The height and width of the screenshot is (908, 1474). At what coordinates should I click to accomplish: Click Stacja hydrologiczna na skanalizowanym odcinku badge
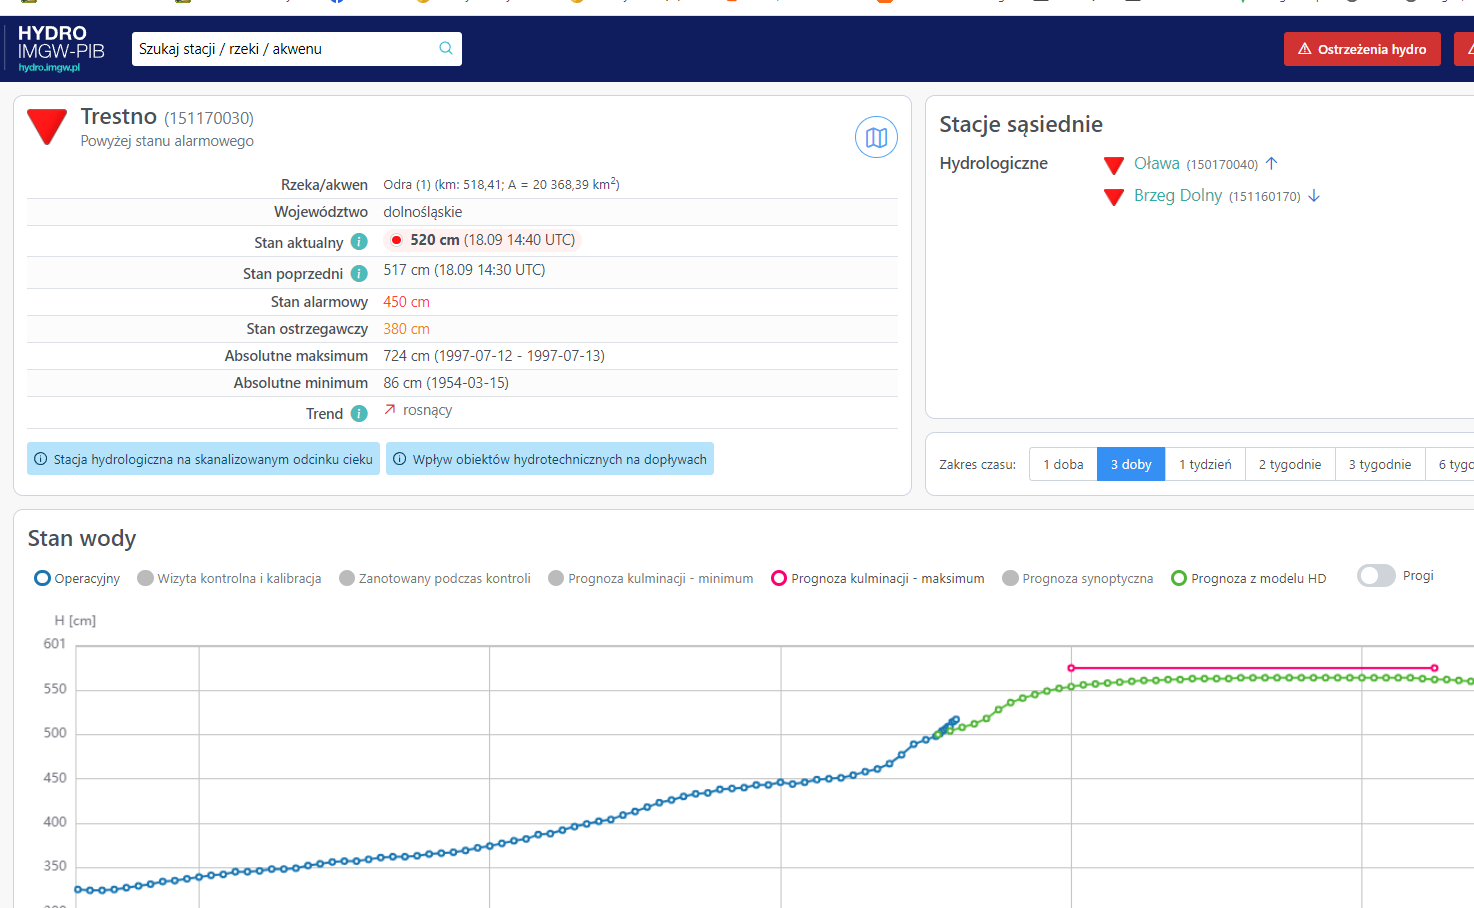point(203,459)
